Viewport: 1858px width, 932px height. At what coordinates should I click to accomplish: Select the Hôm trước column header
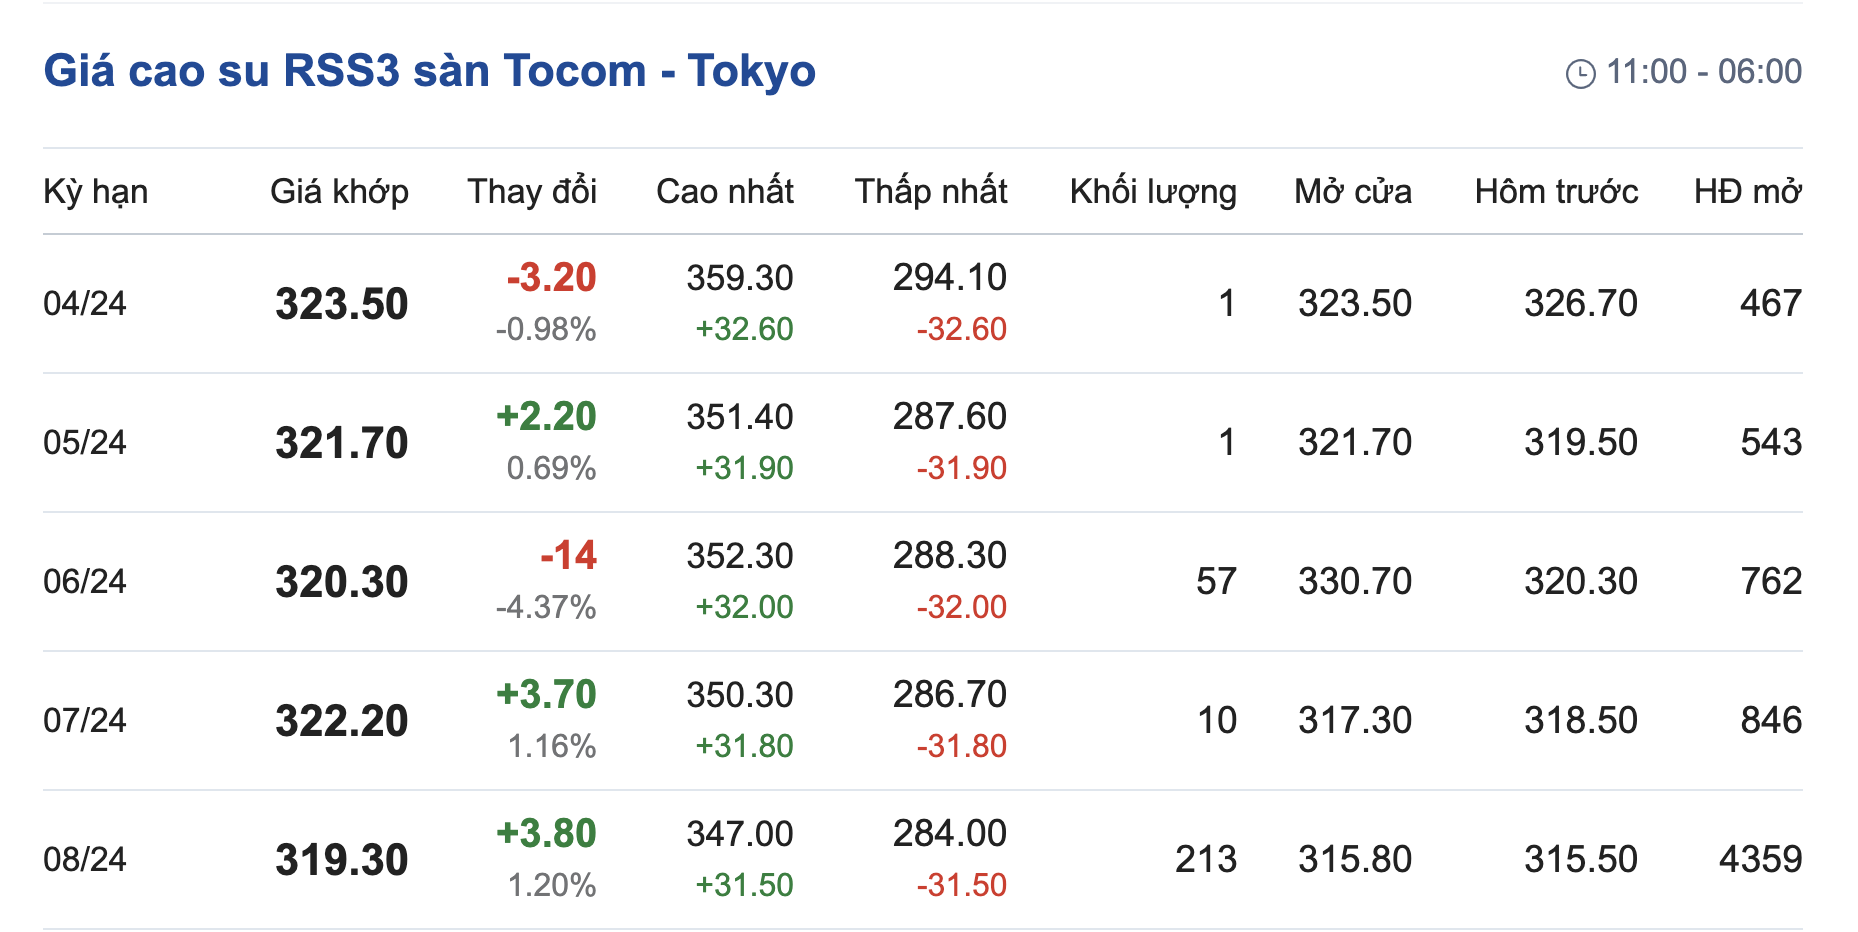tap(1555, 191)
